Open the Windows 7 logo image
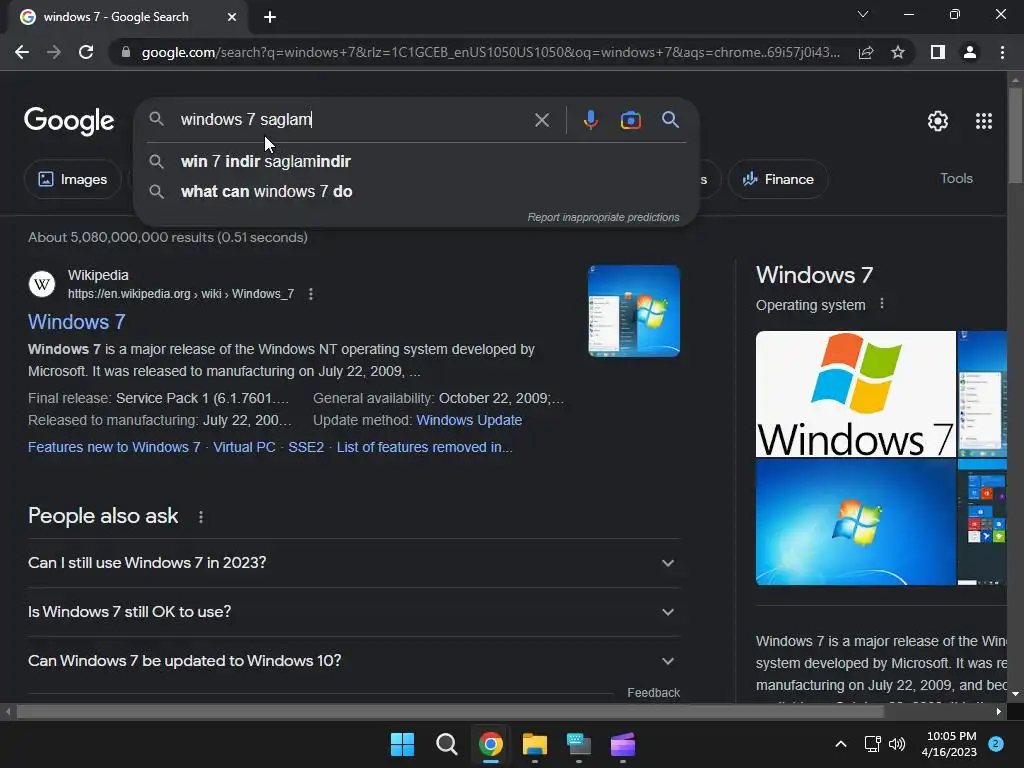This screenshot has width=1024, height=768. coord(856,394)
